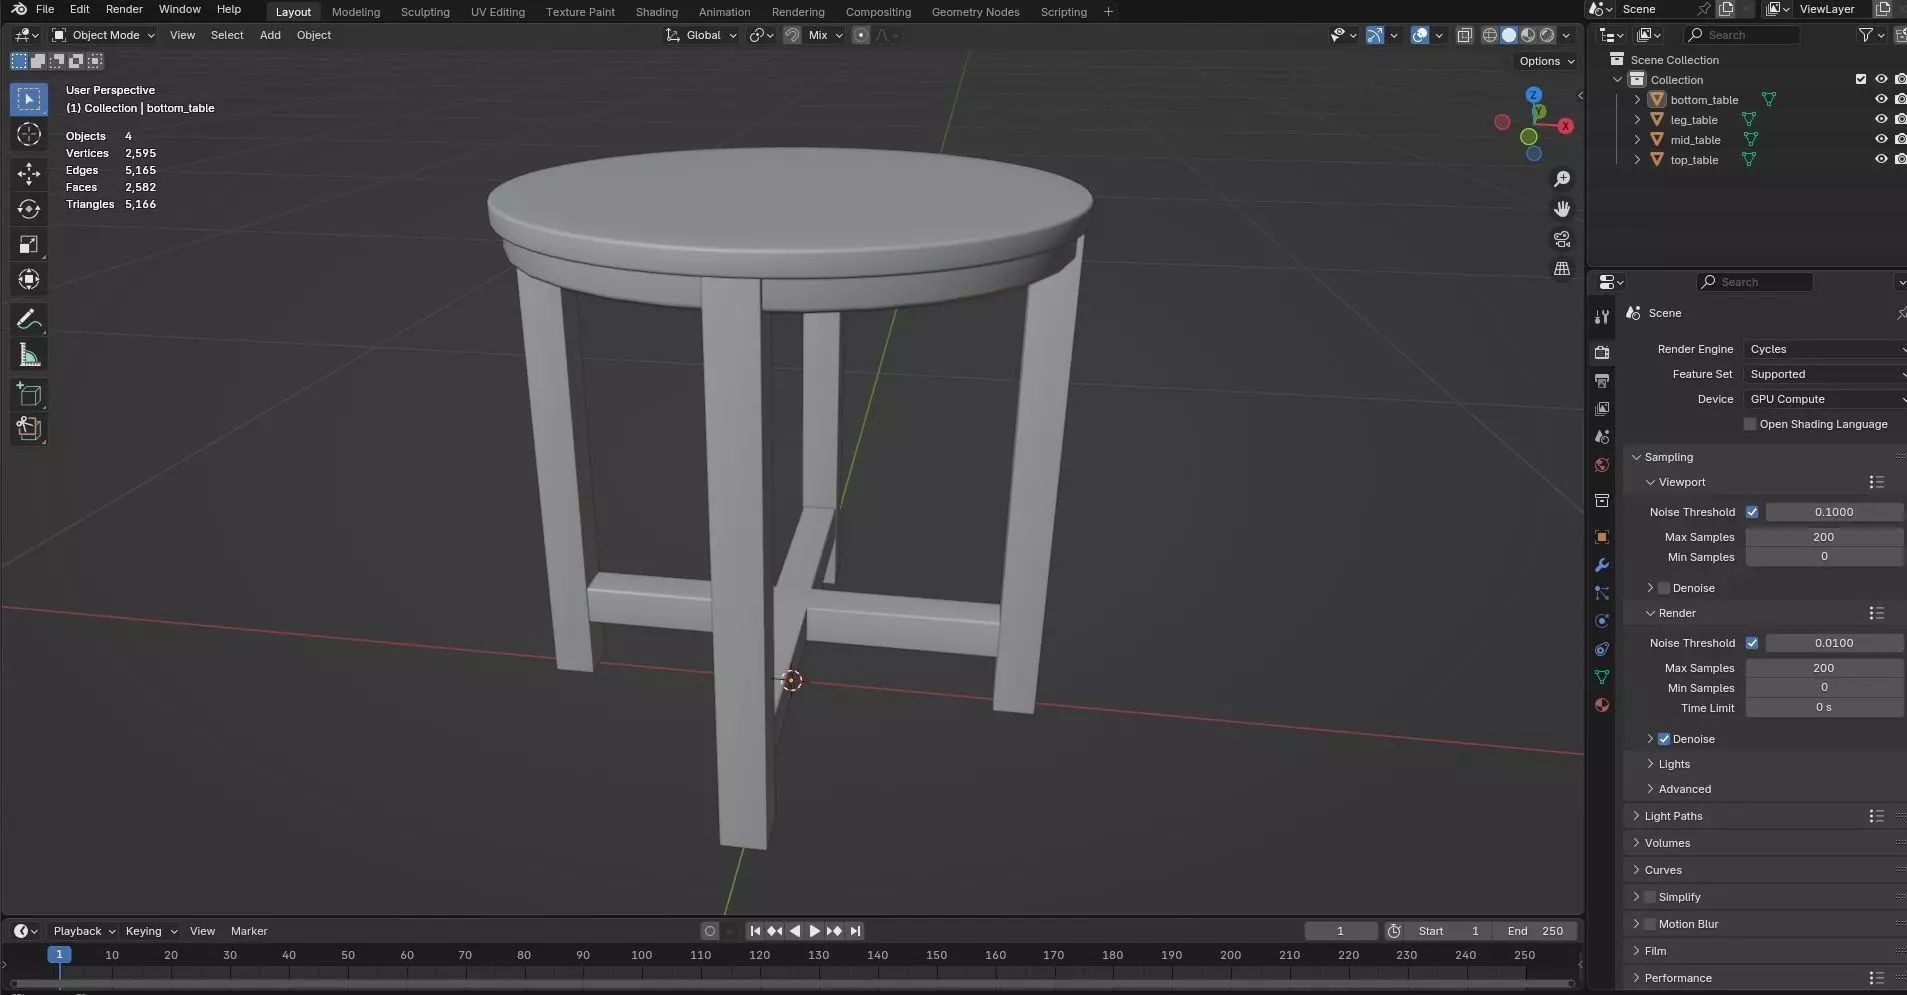Screen dimensions: 1907x995
Task: Activate the Move tool
Action: click(29, 174)
